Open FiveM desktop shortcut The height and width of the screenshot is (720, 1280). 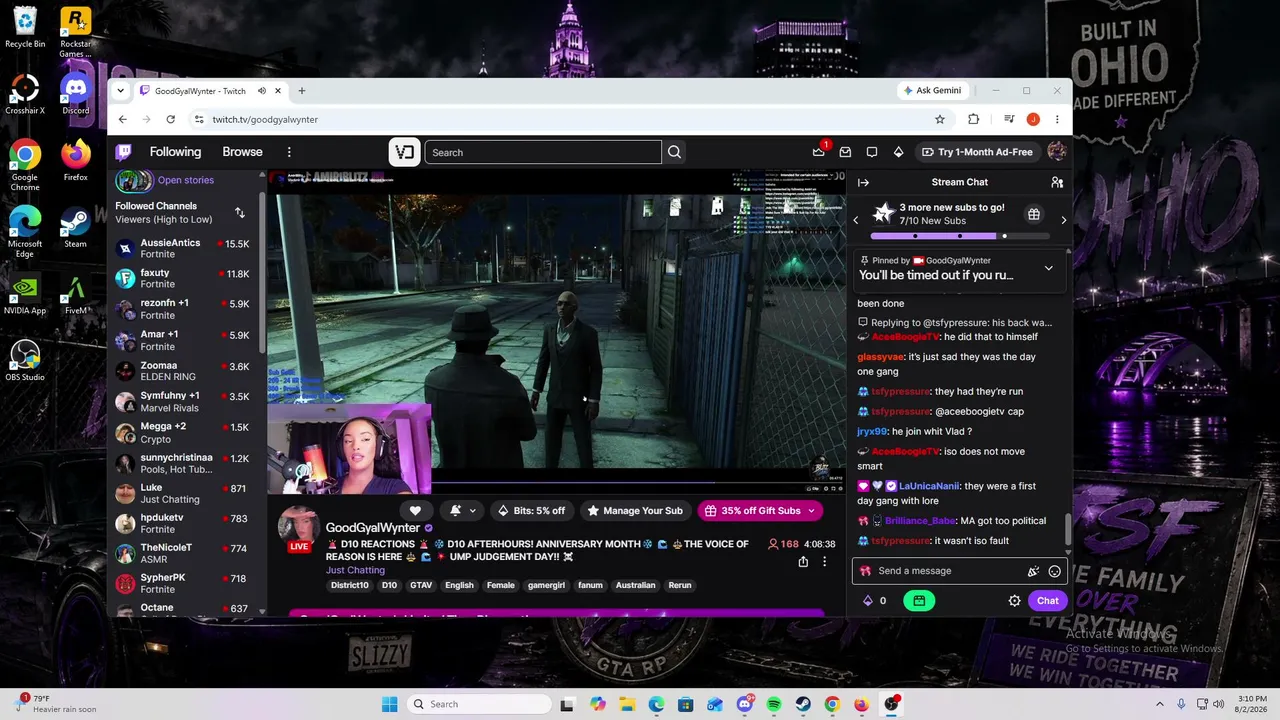[75, 294]
